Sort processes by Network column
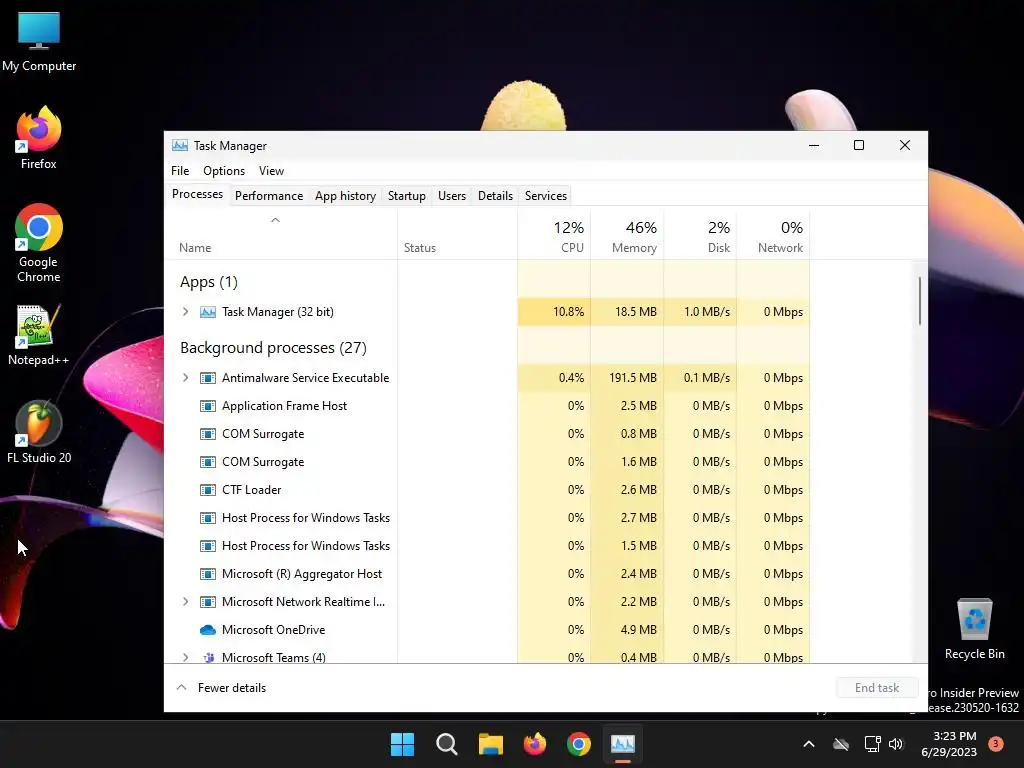 pos(773,236)
